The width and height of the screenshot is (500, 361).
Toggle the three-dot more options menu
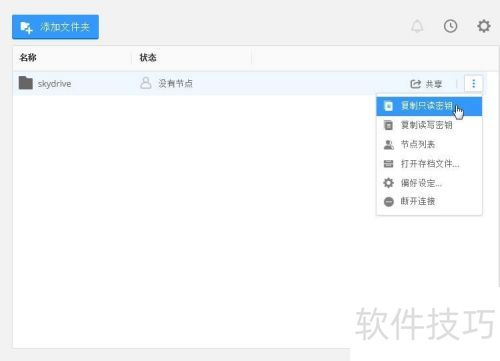click(473, 83)
